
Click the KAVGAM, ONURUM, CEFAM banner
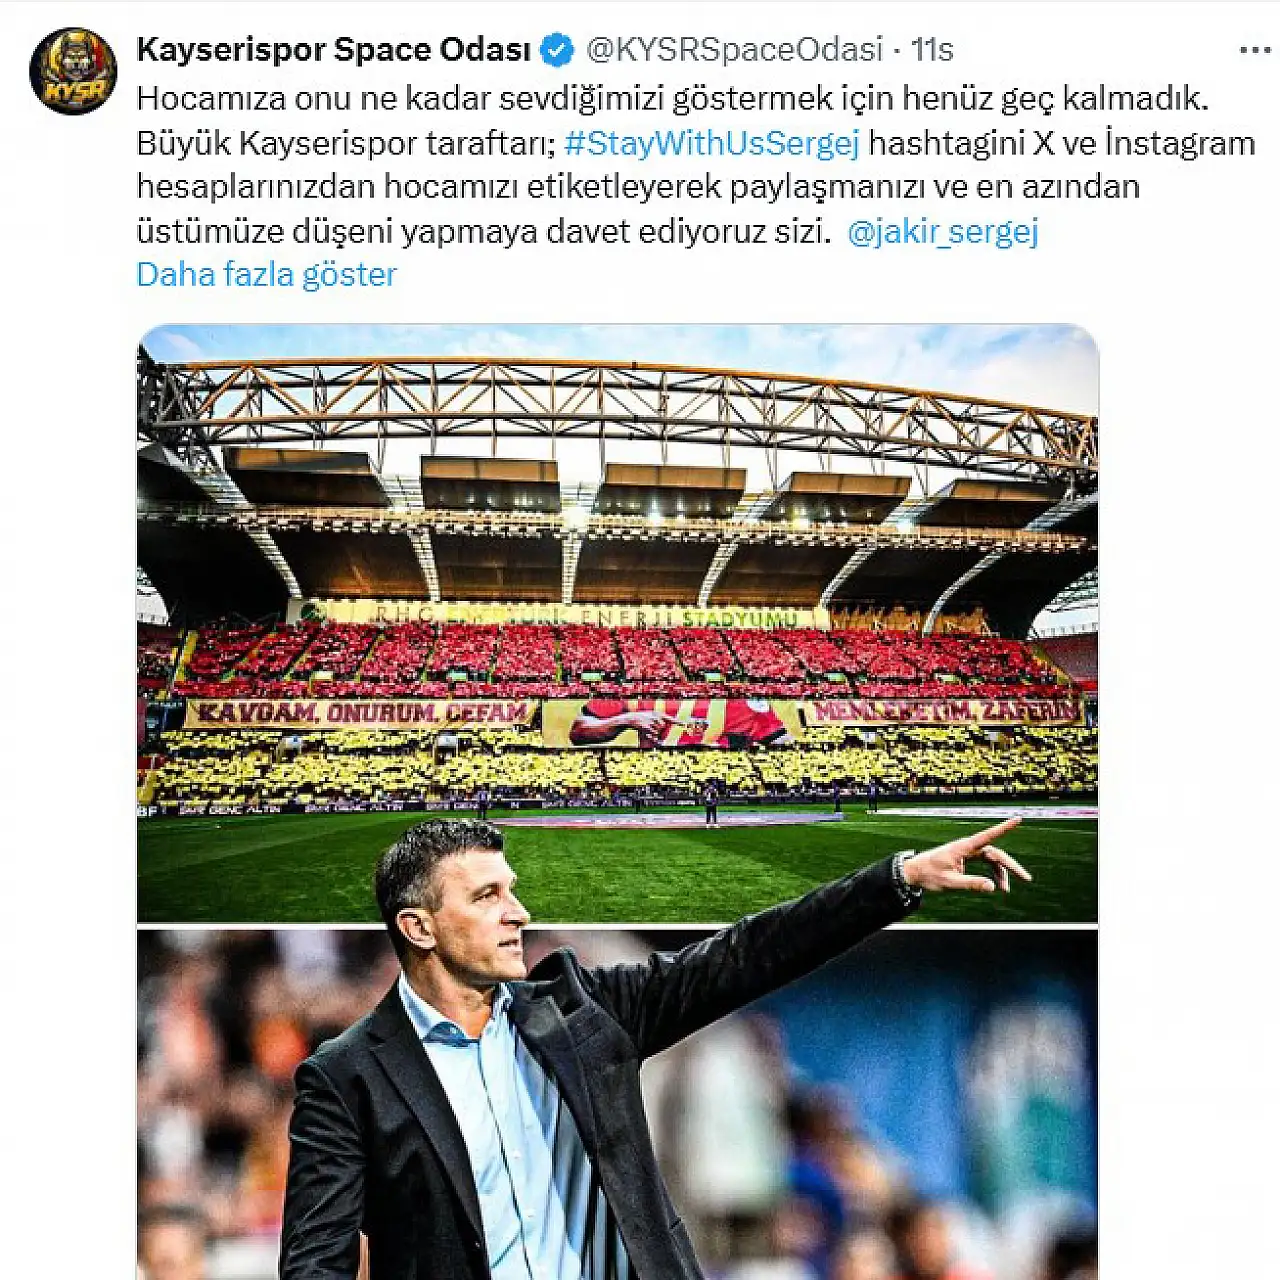[361, 713]
